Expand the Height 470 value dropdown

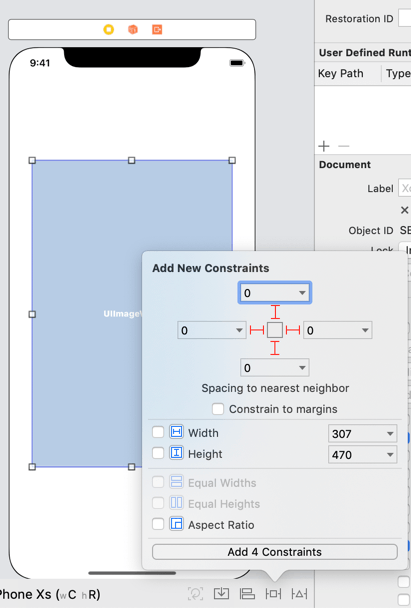(390, 455)
